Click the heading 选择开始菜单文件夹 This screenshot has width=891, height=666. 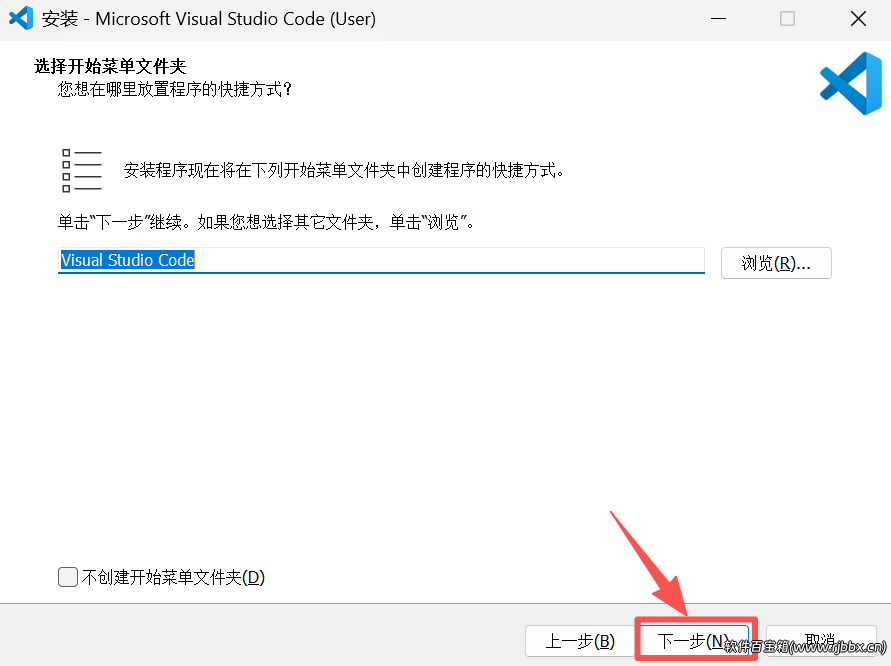point(110,66)
